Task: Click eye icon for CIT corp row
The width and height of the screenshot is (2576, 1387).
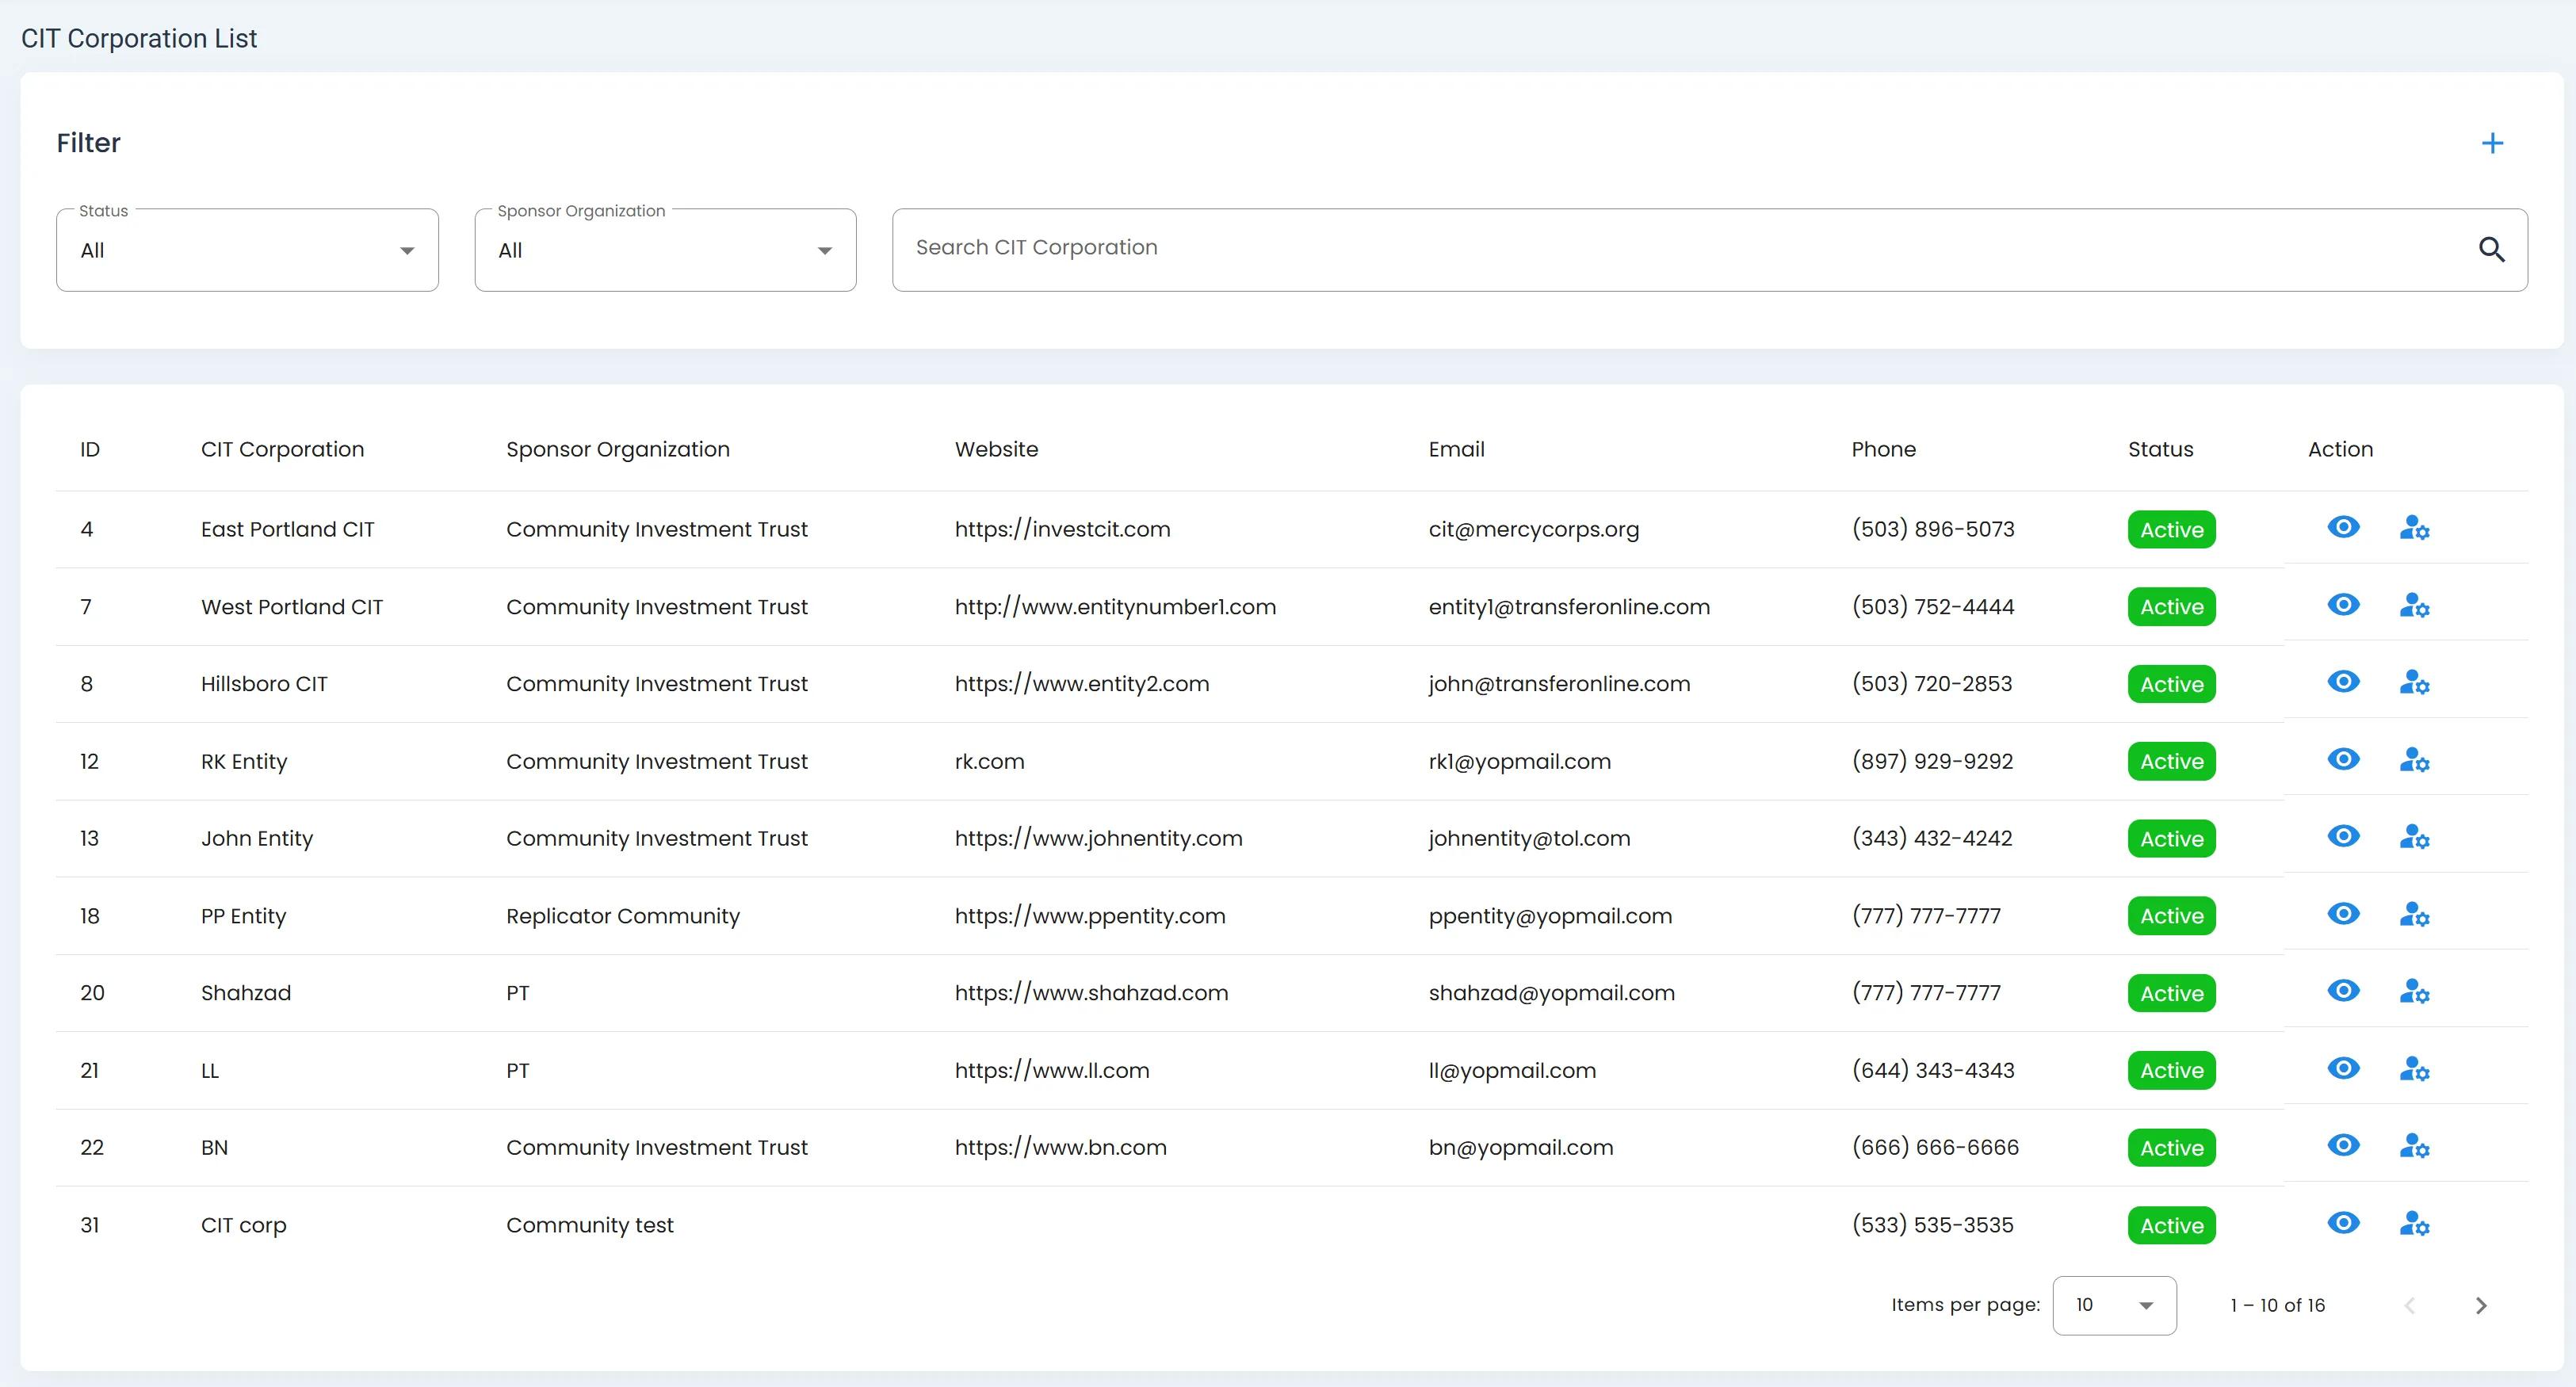Action: click(x=2343, y=1223)
